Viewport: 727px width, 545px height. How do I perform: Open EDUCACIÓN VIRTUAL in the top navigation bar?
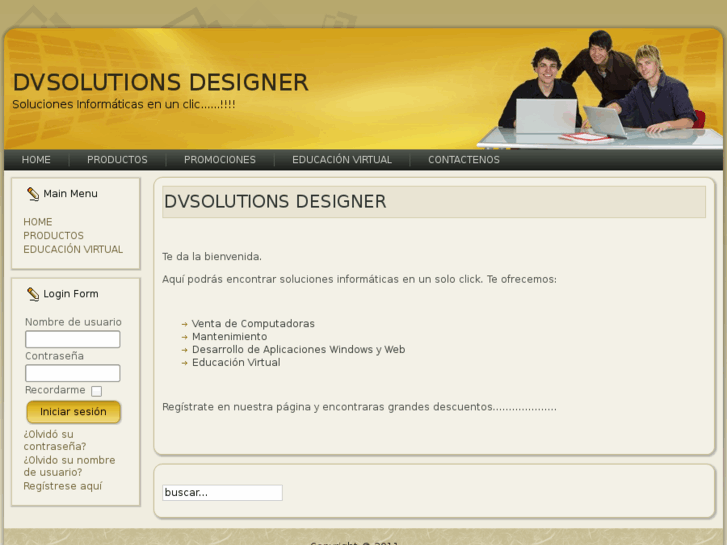click(x=342, y=160)
